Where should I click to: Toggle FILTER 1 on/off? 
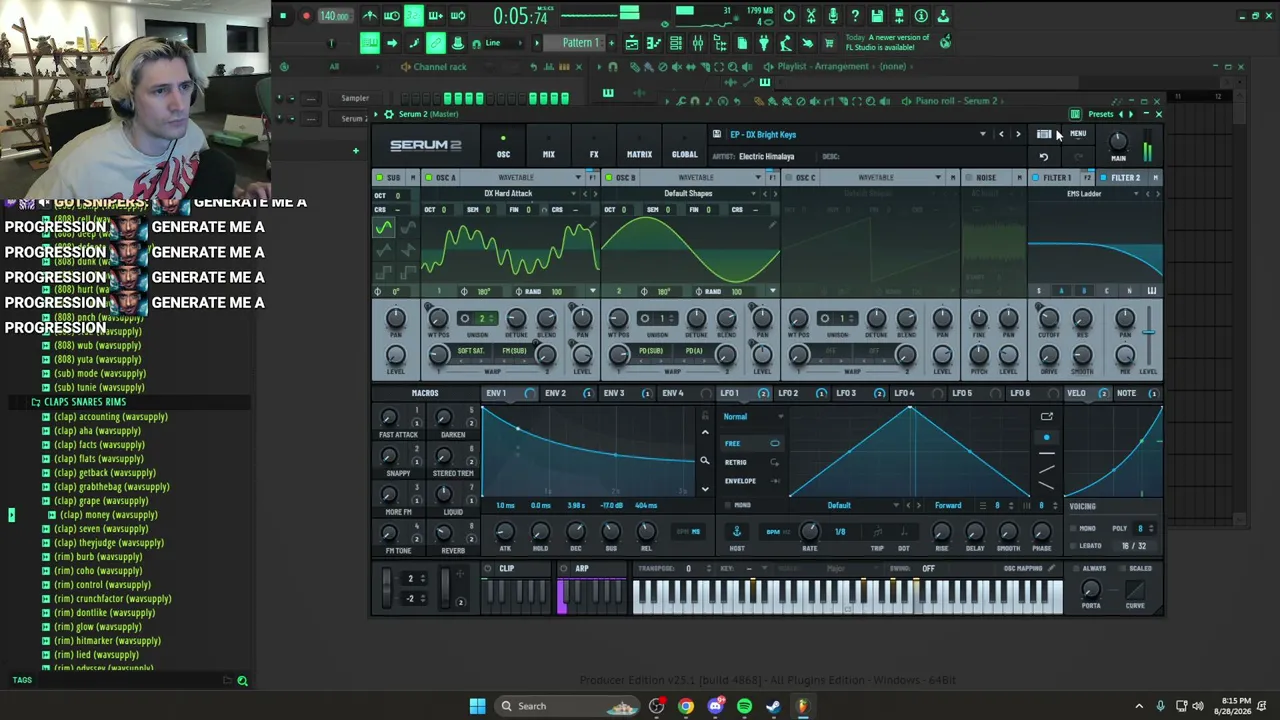pyautogui.click(x=1036, y=178)
